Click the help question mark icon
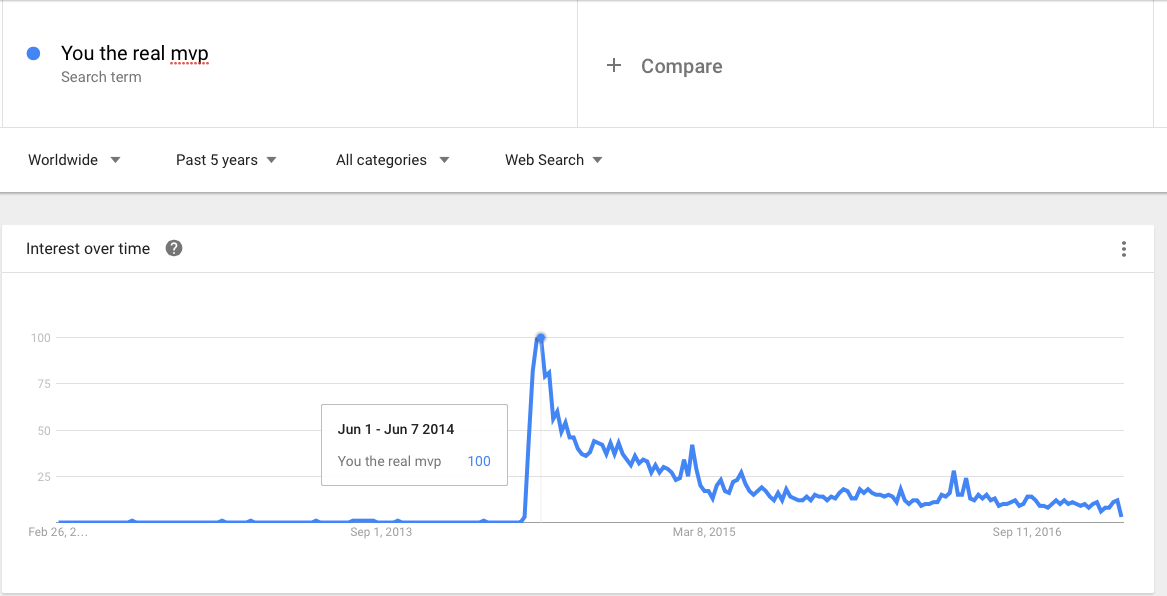 [173, 249]
